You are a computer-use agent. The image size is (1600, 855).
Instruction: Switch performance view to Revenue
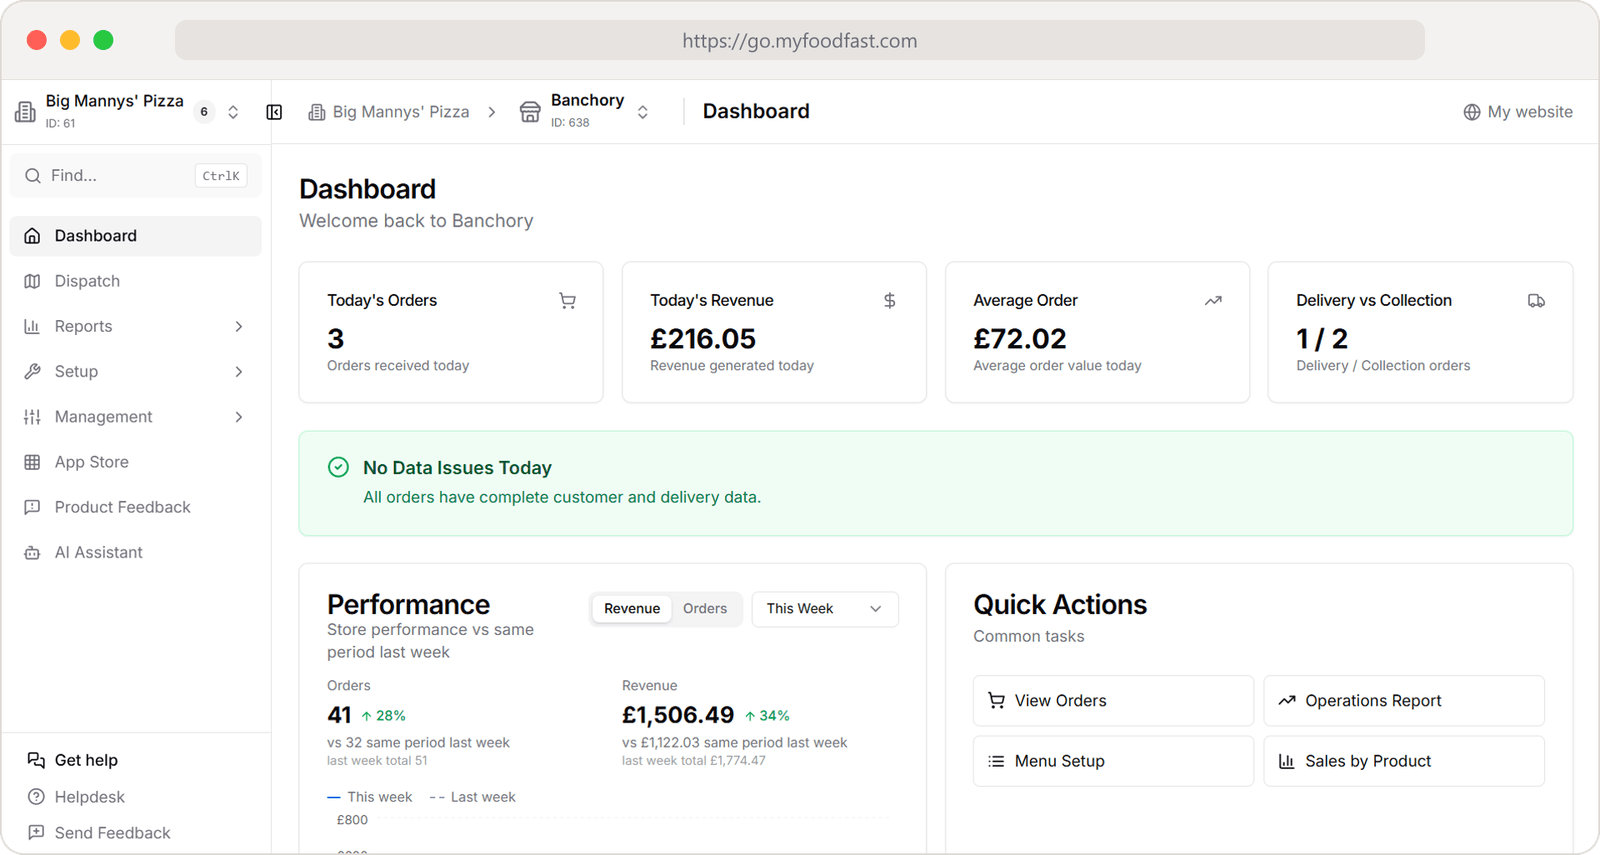[x=632, y=609]
